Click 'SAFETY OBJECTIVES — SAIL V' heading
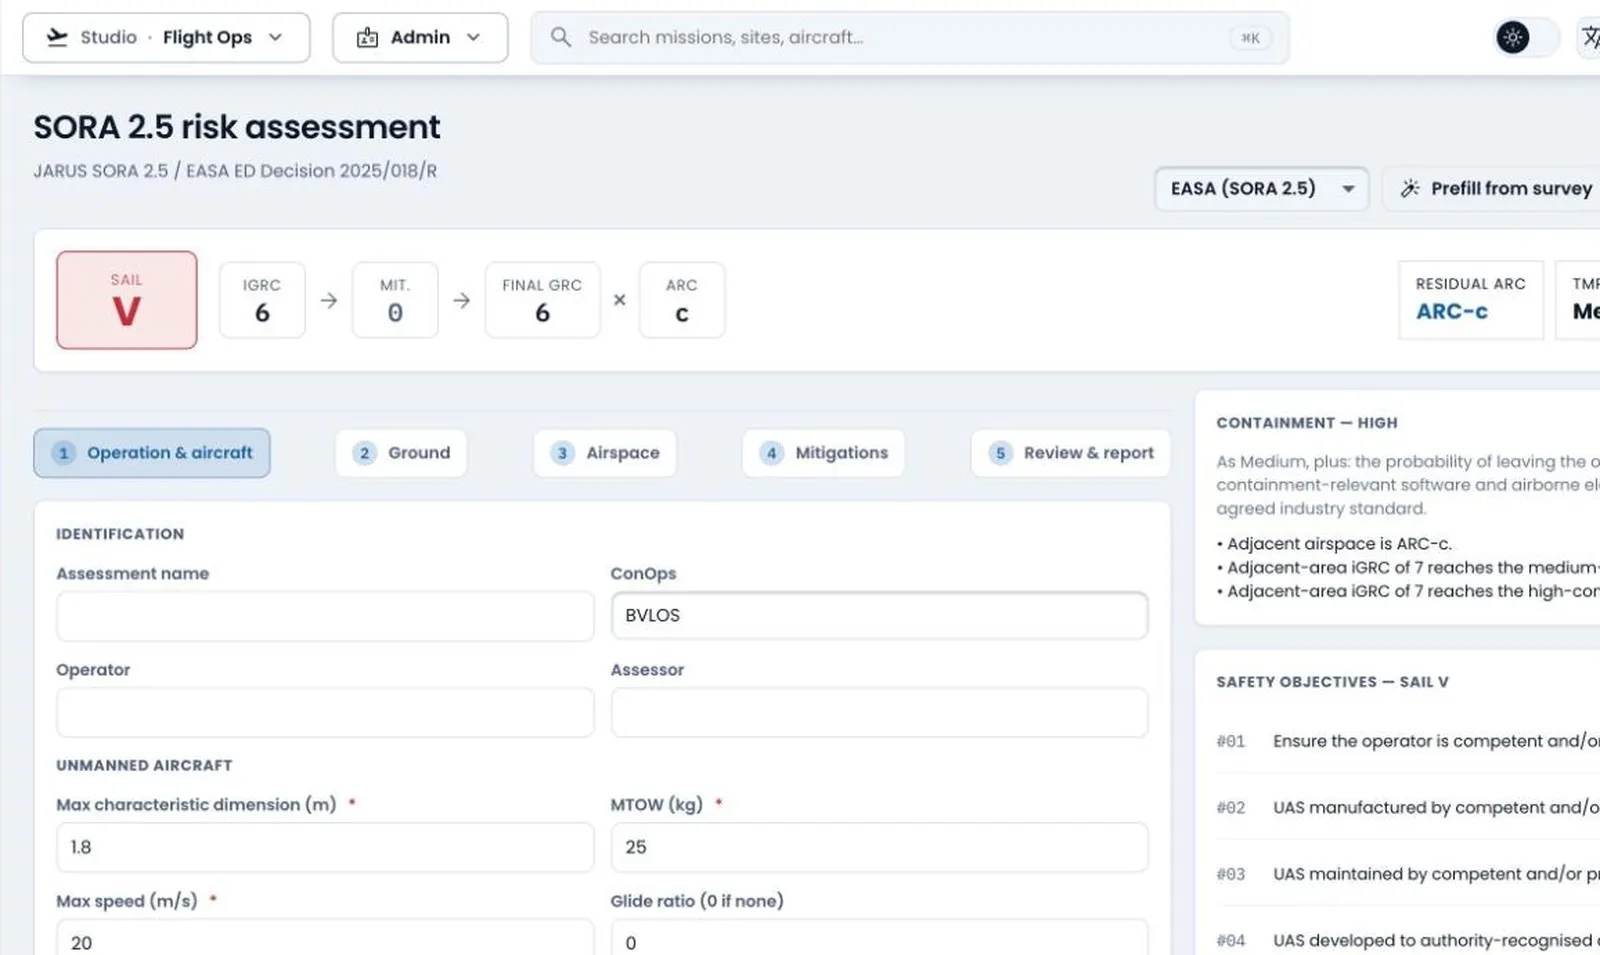The height and width of the screenshot is (955, 1600). click(1332, 682)
